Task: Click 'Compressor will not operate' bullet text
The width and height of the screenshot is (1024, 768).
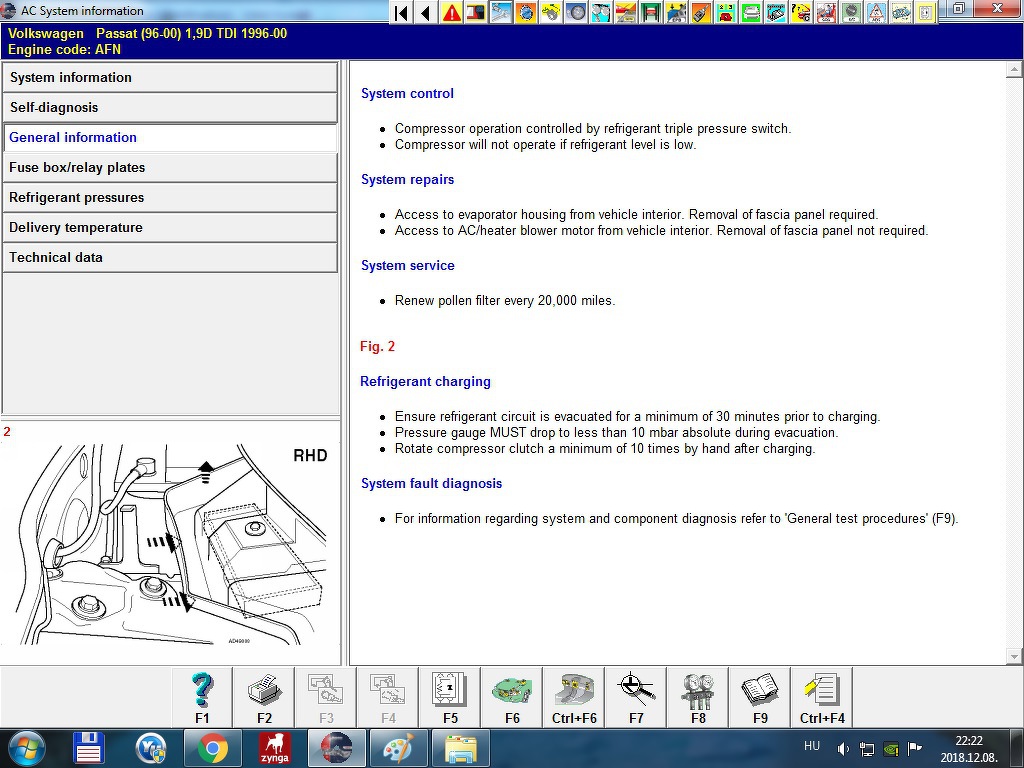Action: (545, 145)
